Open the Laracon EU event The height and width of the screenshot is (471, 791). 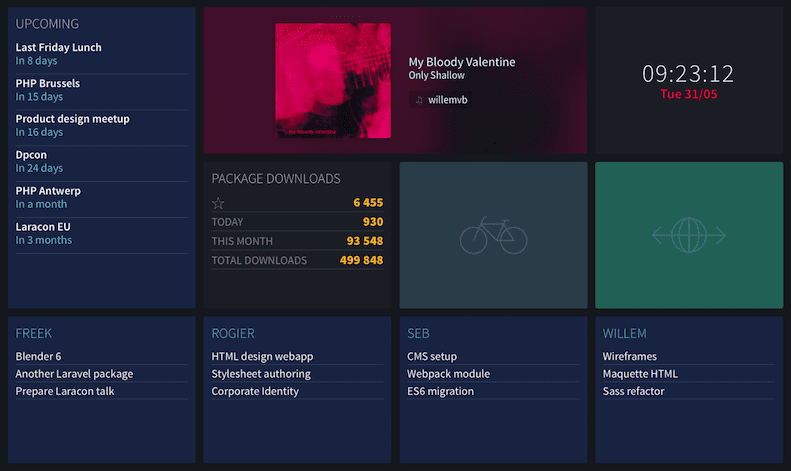[x=43, y=227]
